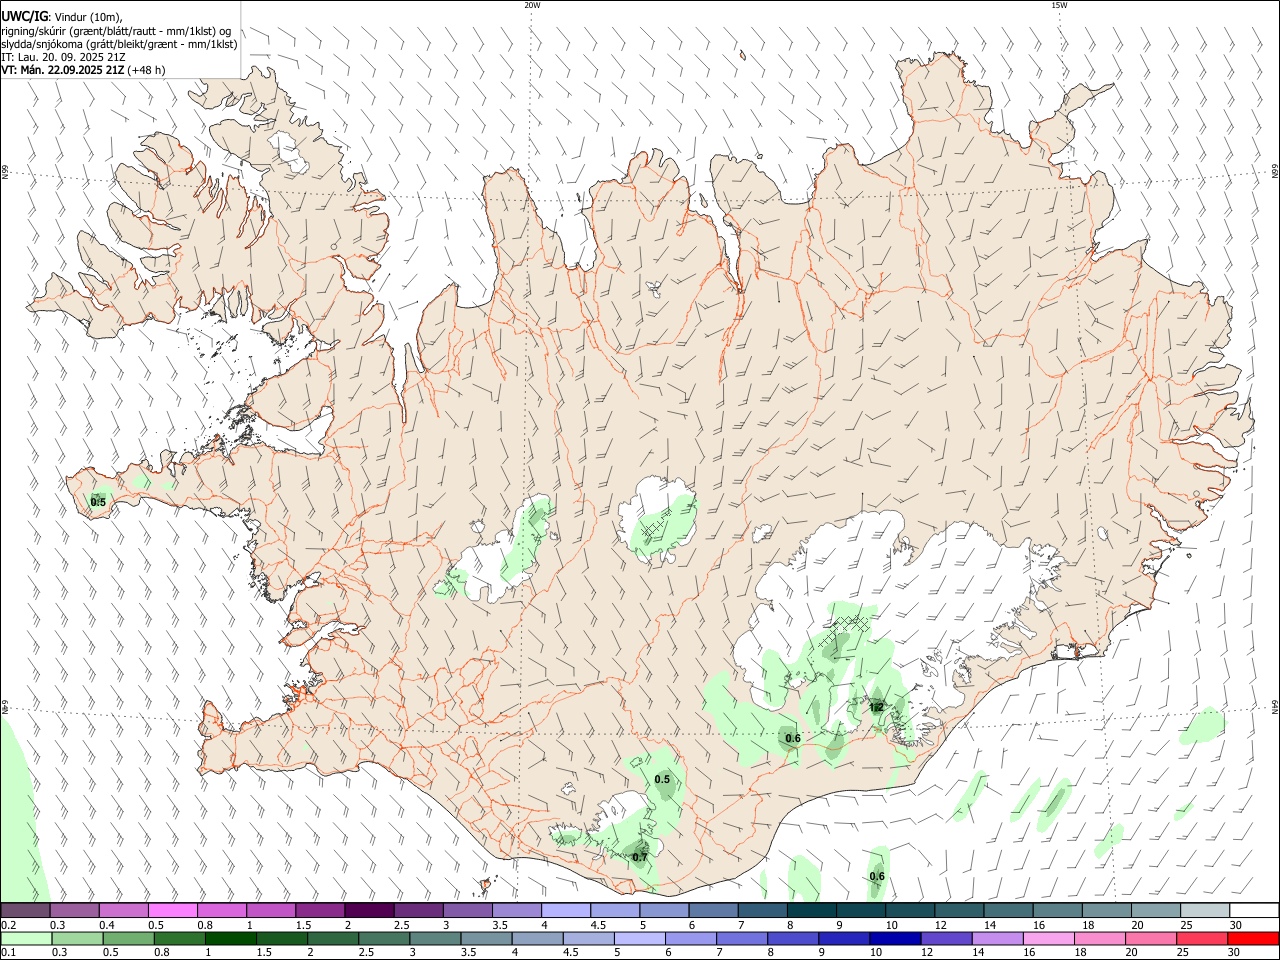
Task: Click light pink swatch right of 16 in bottom legend
Action: coord(1049,938)
